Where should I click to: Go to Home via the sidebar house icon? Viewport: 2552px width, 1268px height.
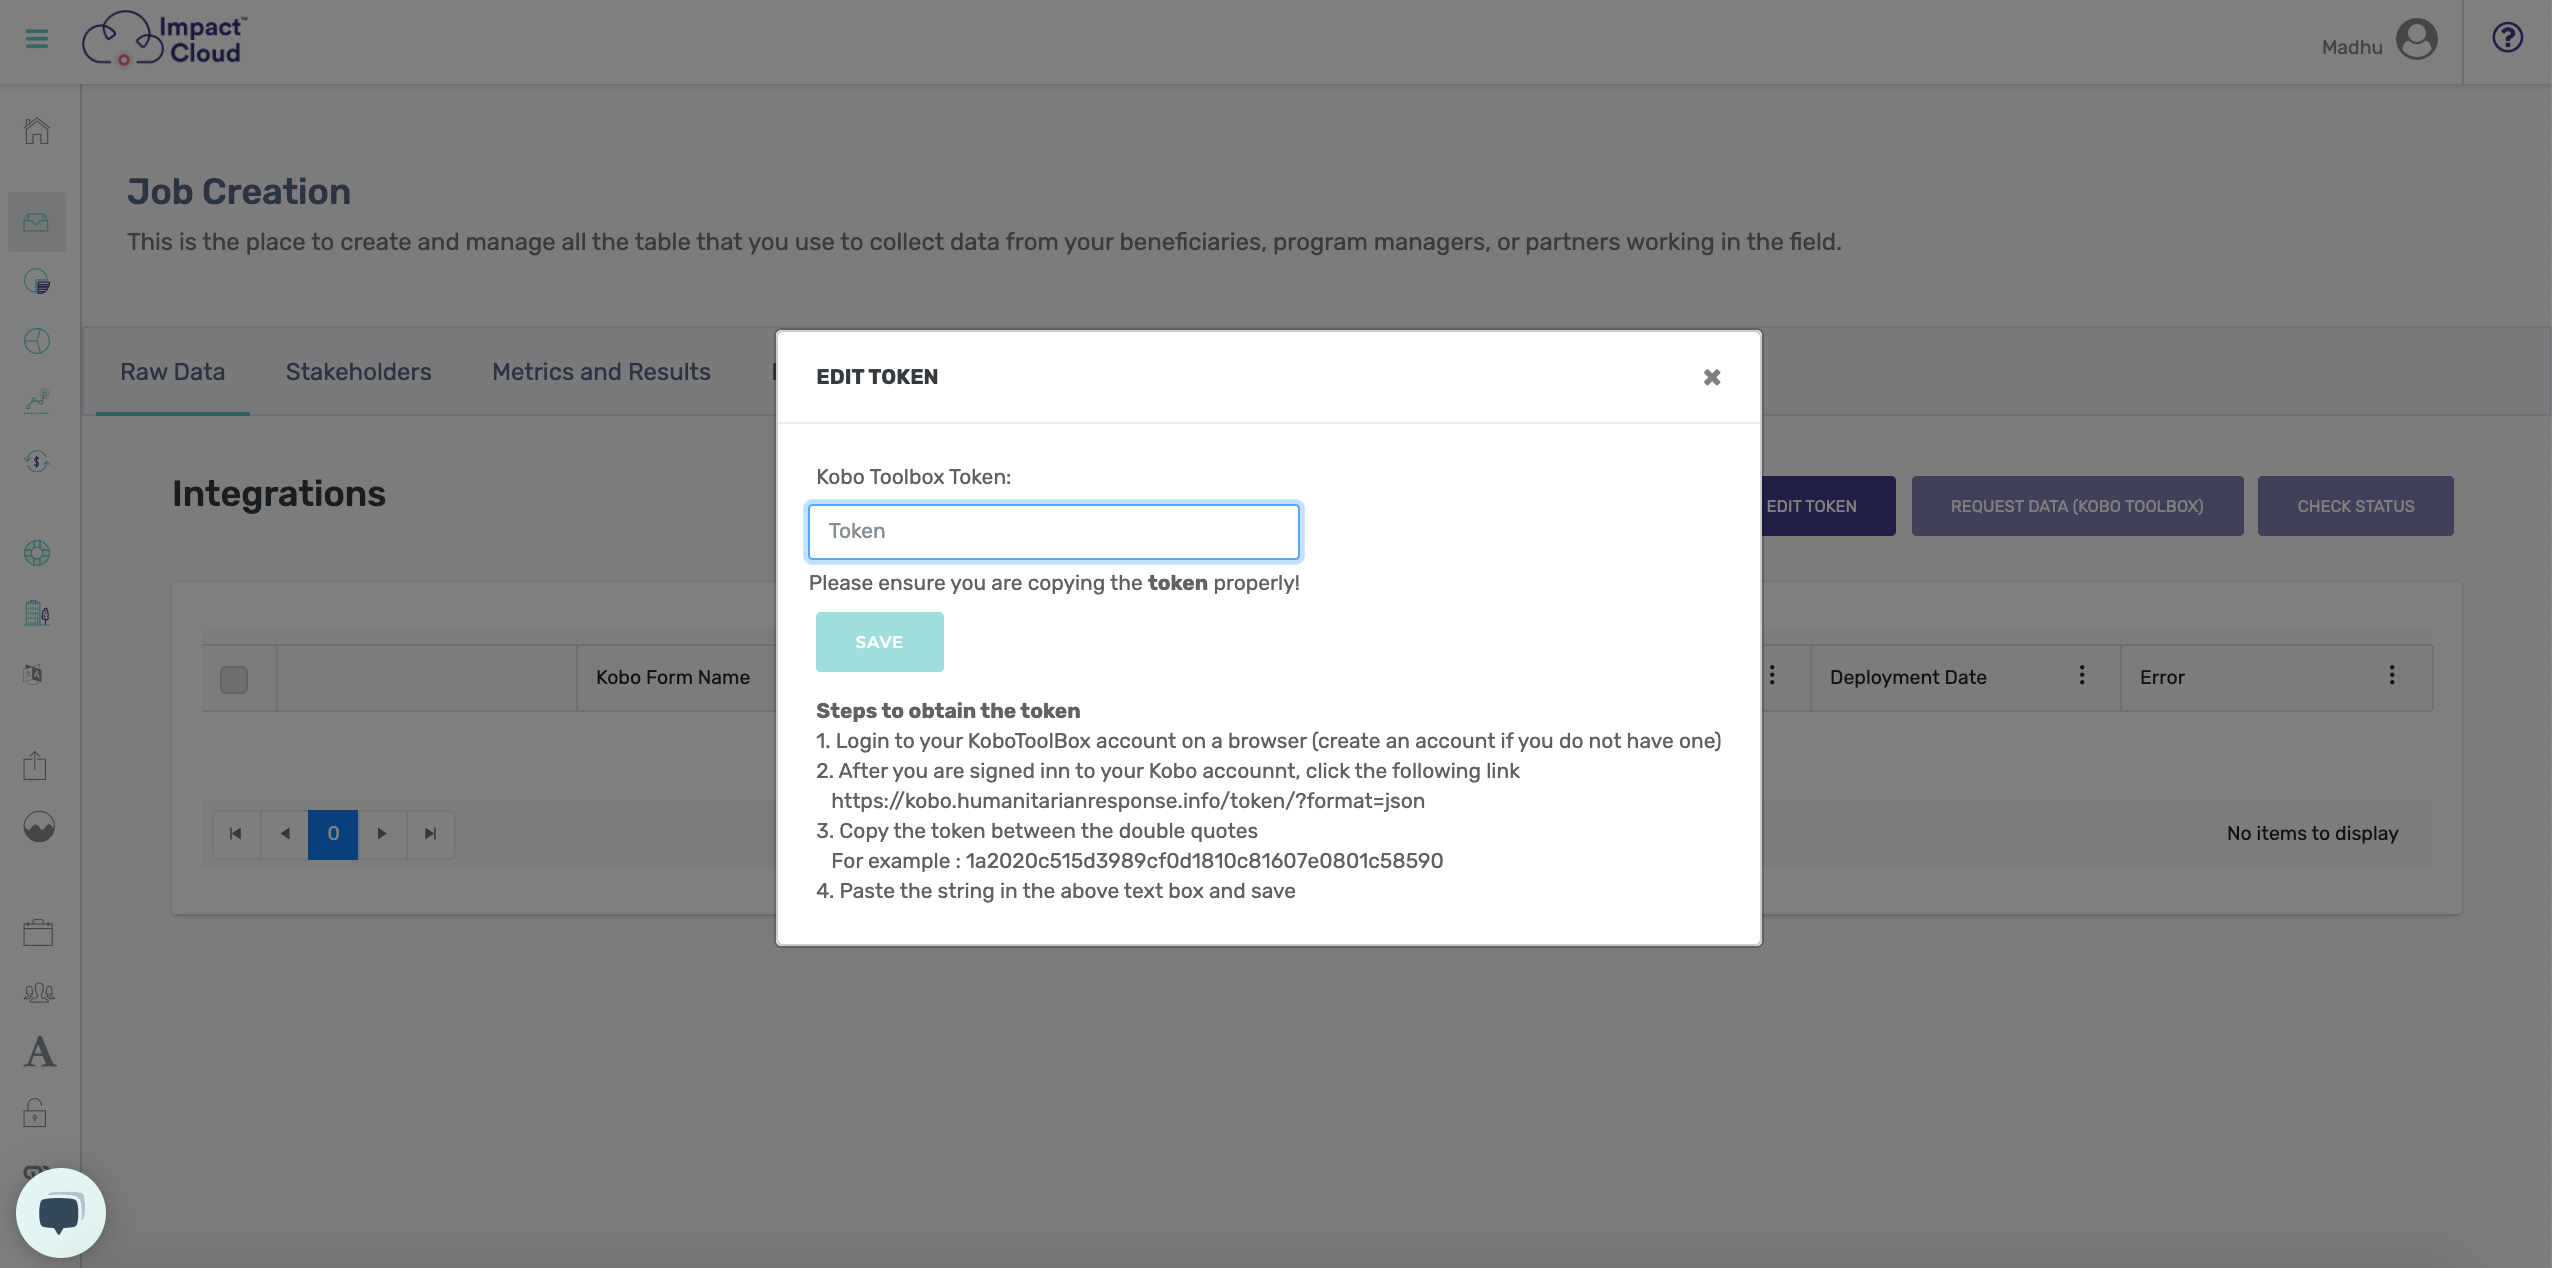click(37, 131)
